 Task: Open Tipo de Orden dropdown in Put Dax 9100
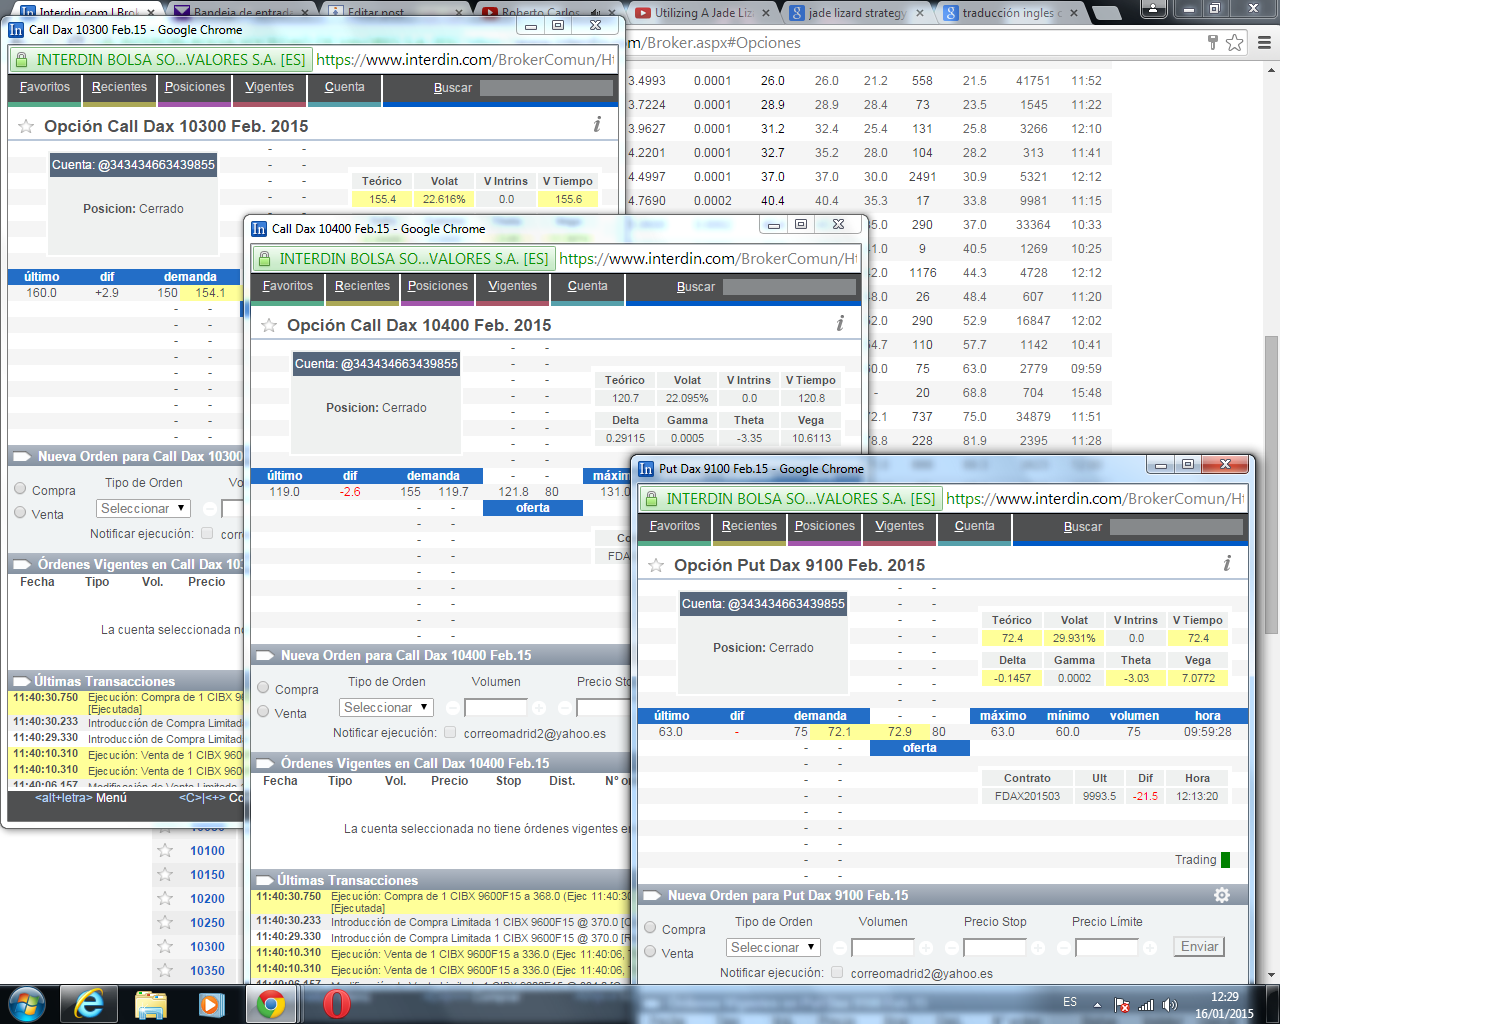[773, 947]
